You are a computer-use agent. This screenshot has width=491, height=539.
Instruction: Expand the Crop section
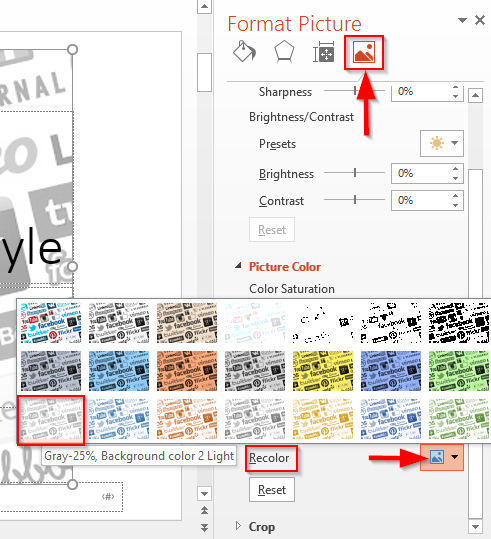(238, 526)
